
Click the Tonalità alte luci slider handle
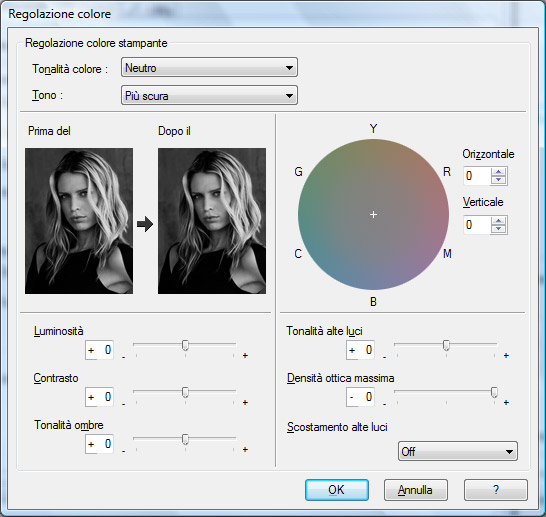[x=446, y=345]
